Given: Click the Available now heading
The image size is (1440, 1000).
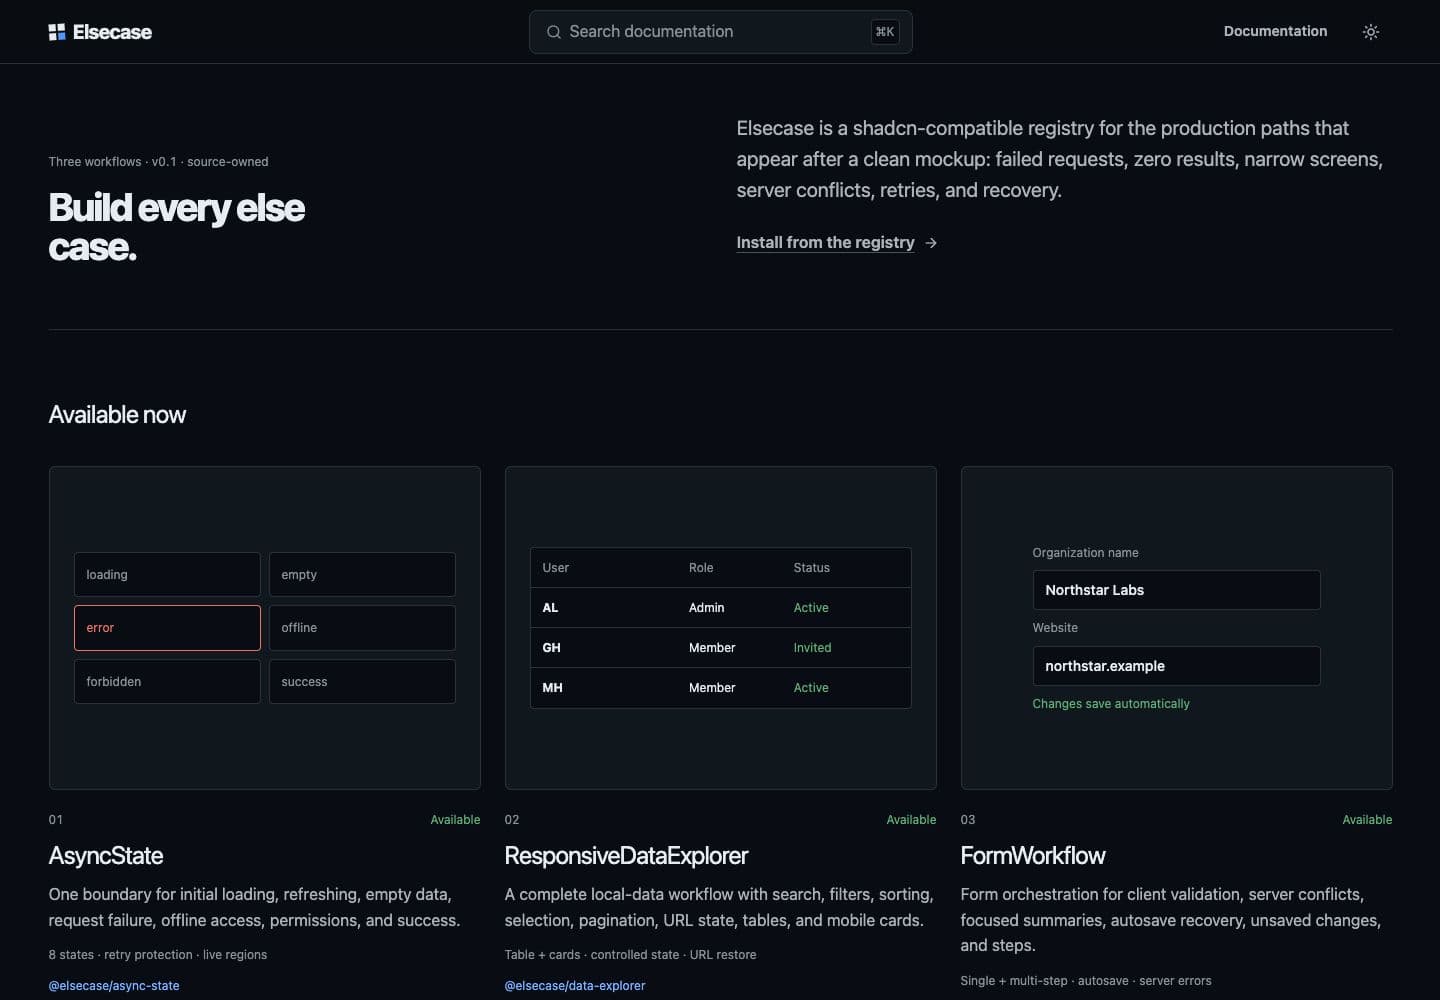Looking at the screenshot, I should (117, 415).
